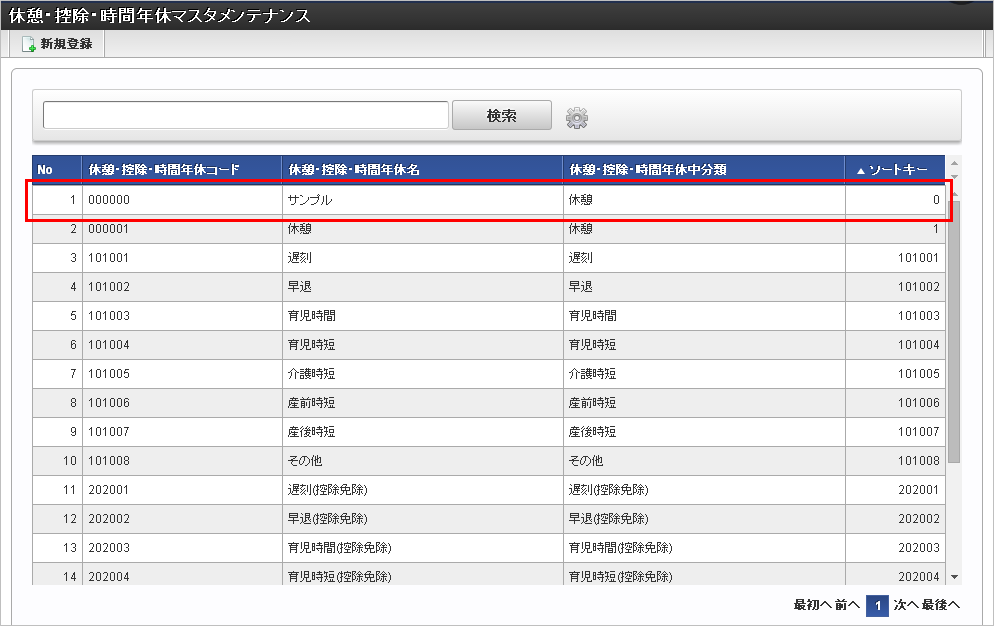
Task: Sort by 休憩・控除・時間年休中分類 column header
Action: tap(704, 169)
